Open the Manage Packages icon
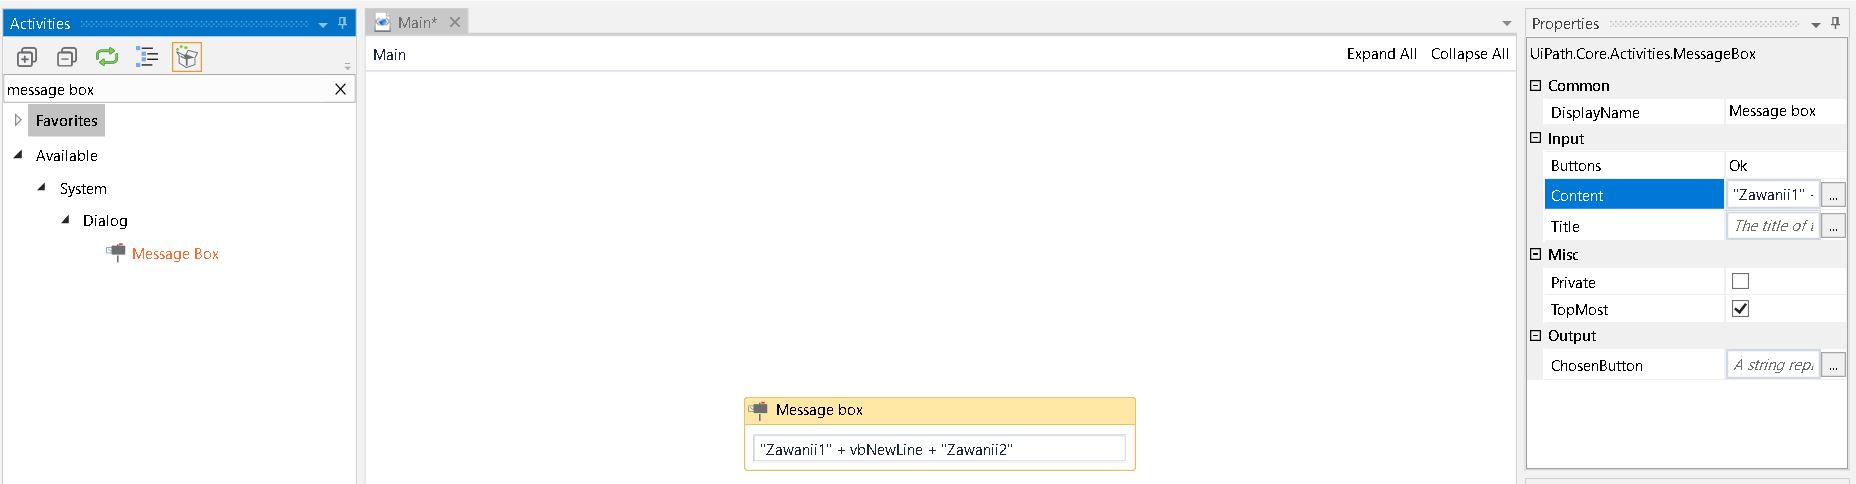The image size is (1856, 484). click(x=187, y=57)
